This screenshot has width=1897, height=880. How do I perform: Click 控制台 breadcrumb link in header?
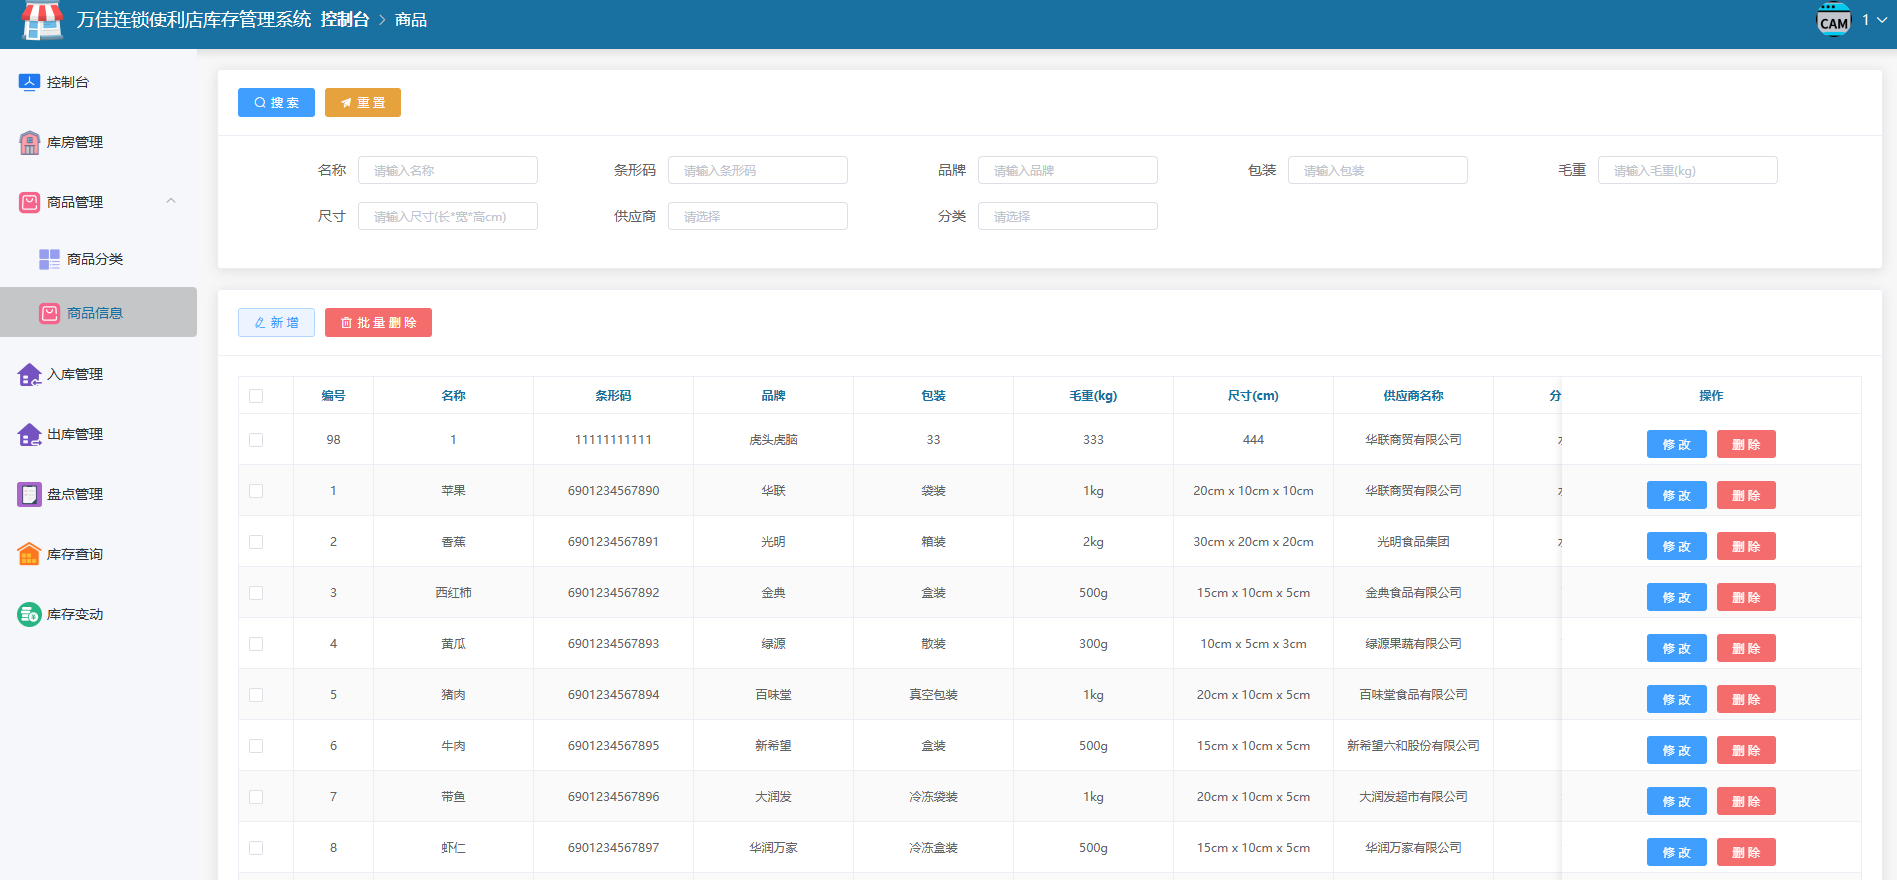coord(345,20)
